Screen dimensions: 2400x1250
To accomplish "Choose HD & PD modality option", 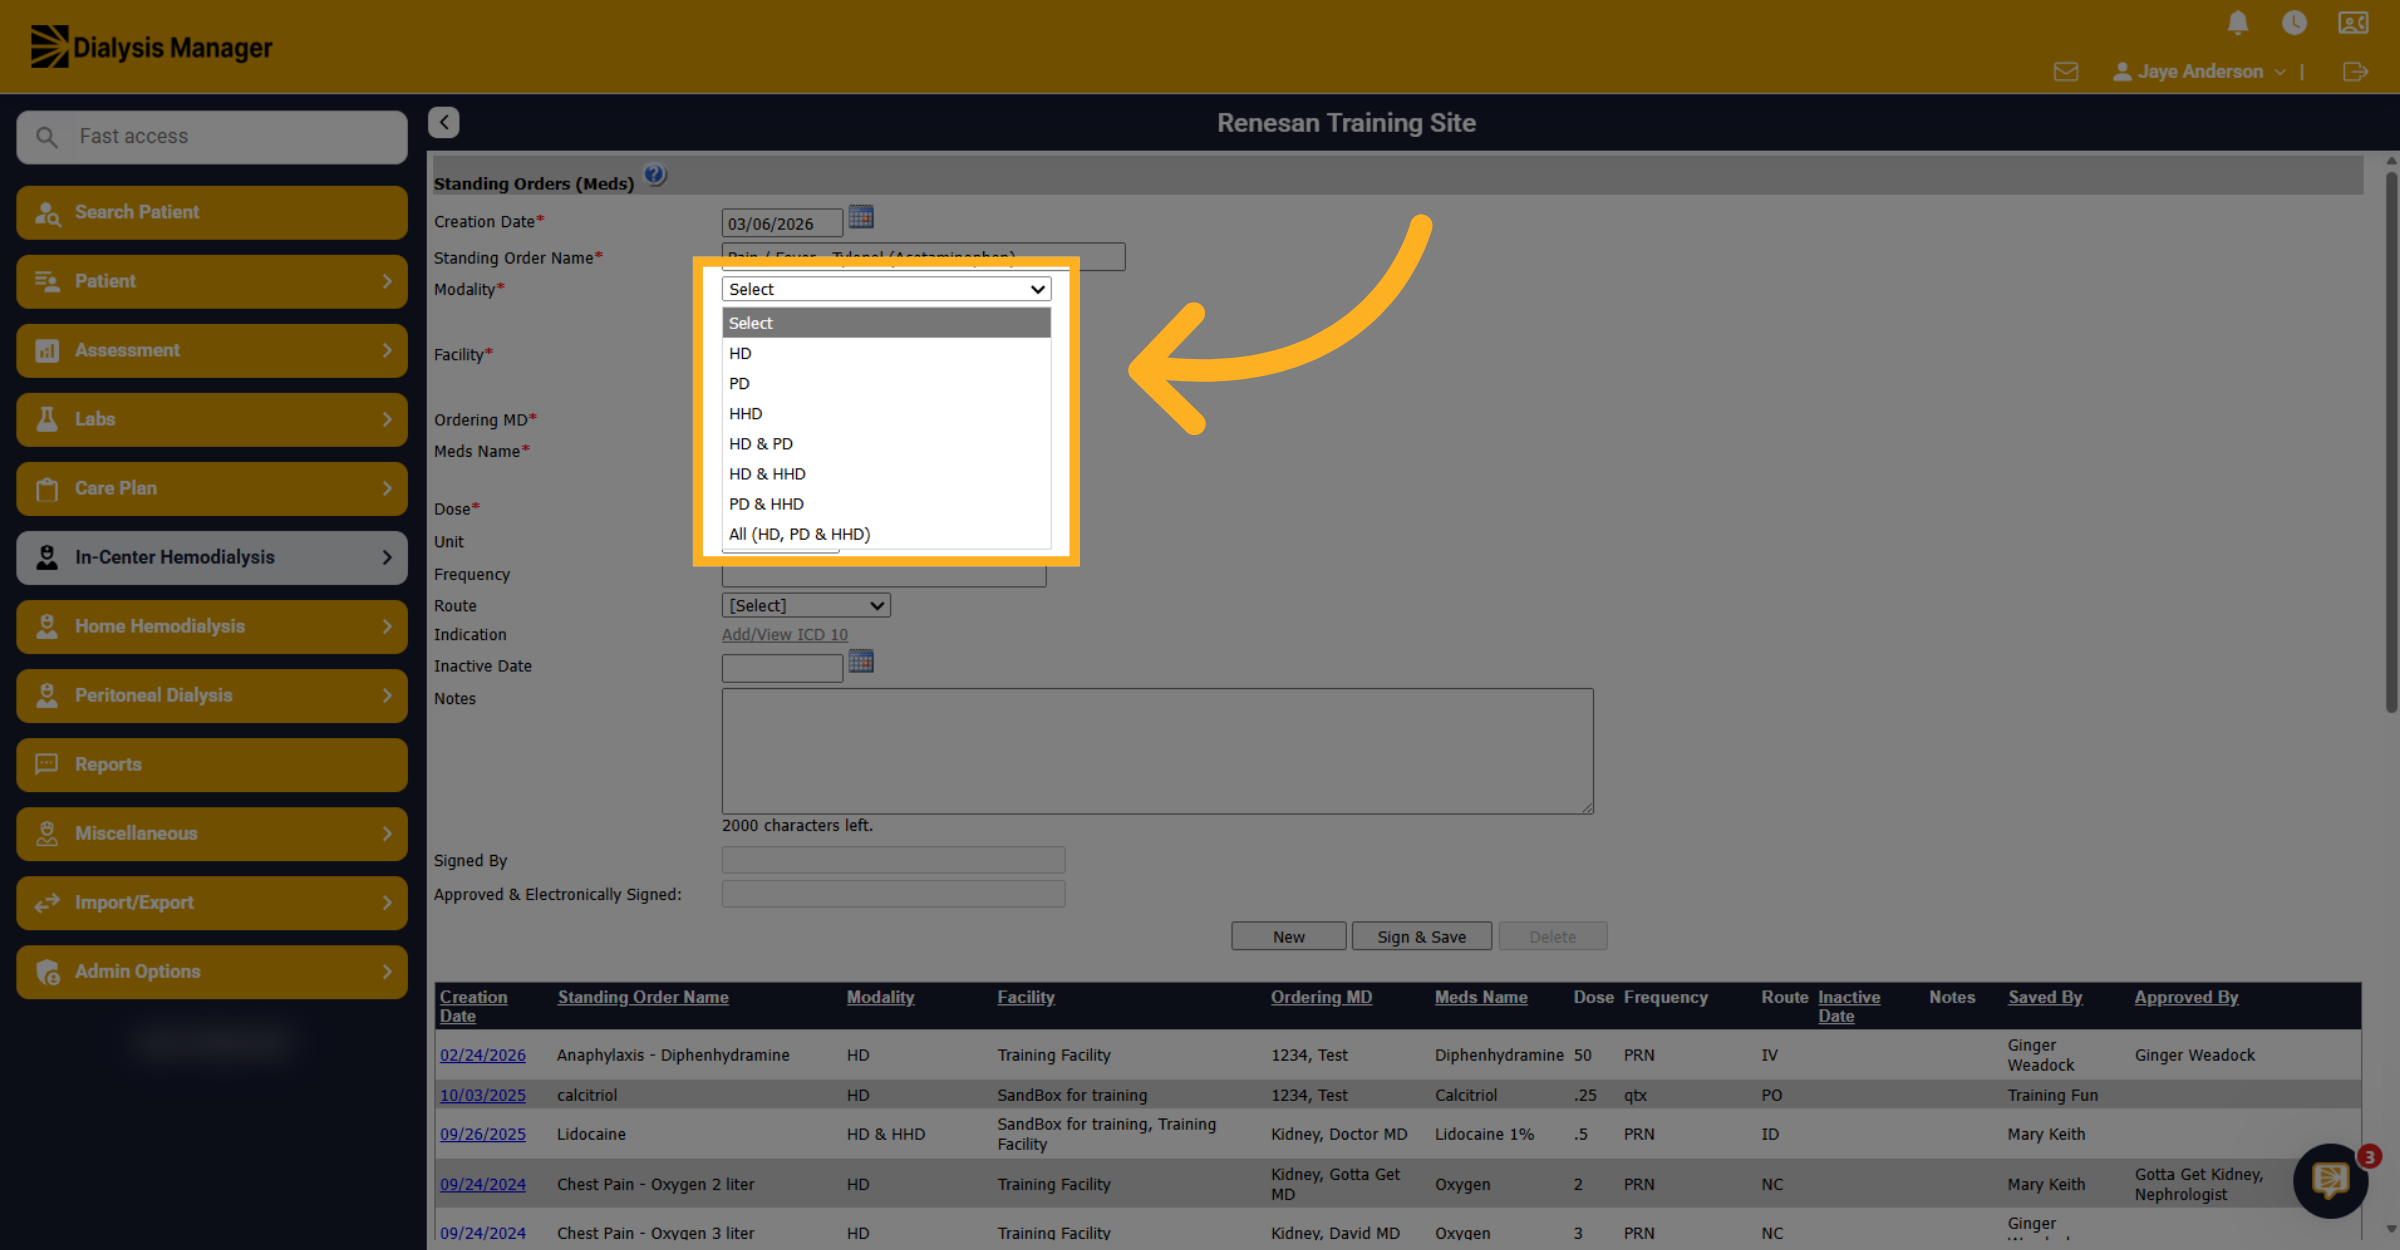I will (886, 443).
